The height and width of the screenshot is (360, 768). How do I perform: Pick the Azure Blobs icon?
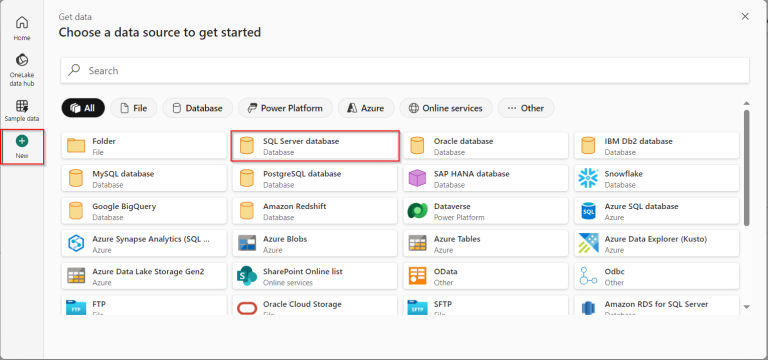[x=247, y=243]
